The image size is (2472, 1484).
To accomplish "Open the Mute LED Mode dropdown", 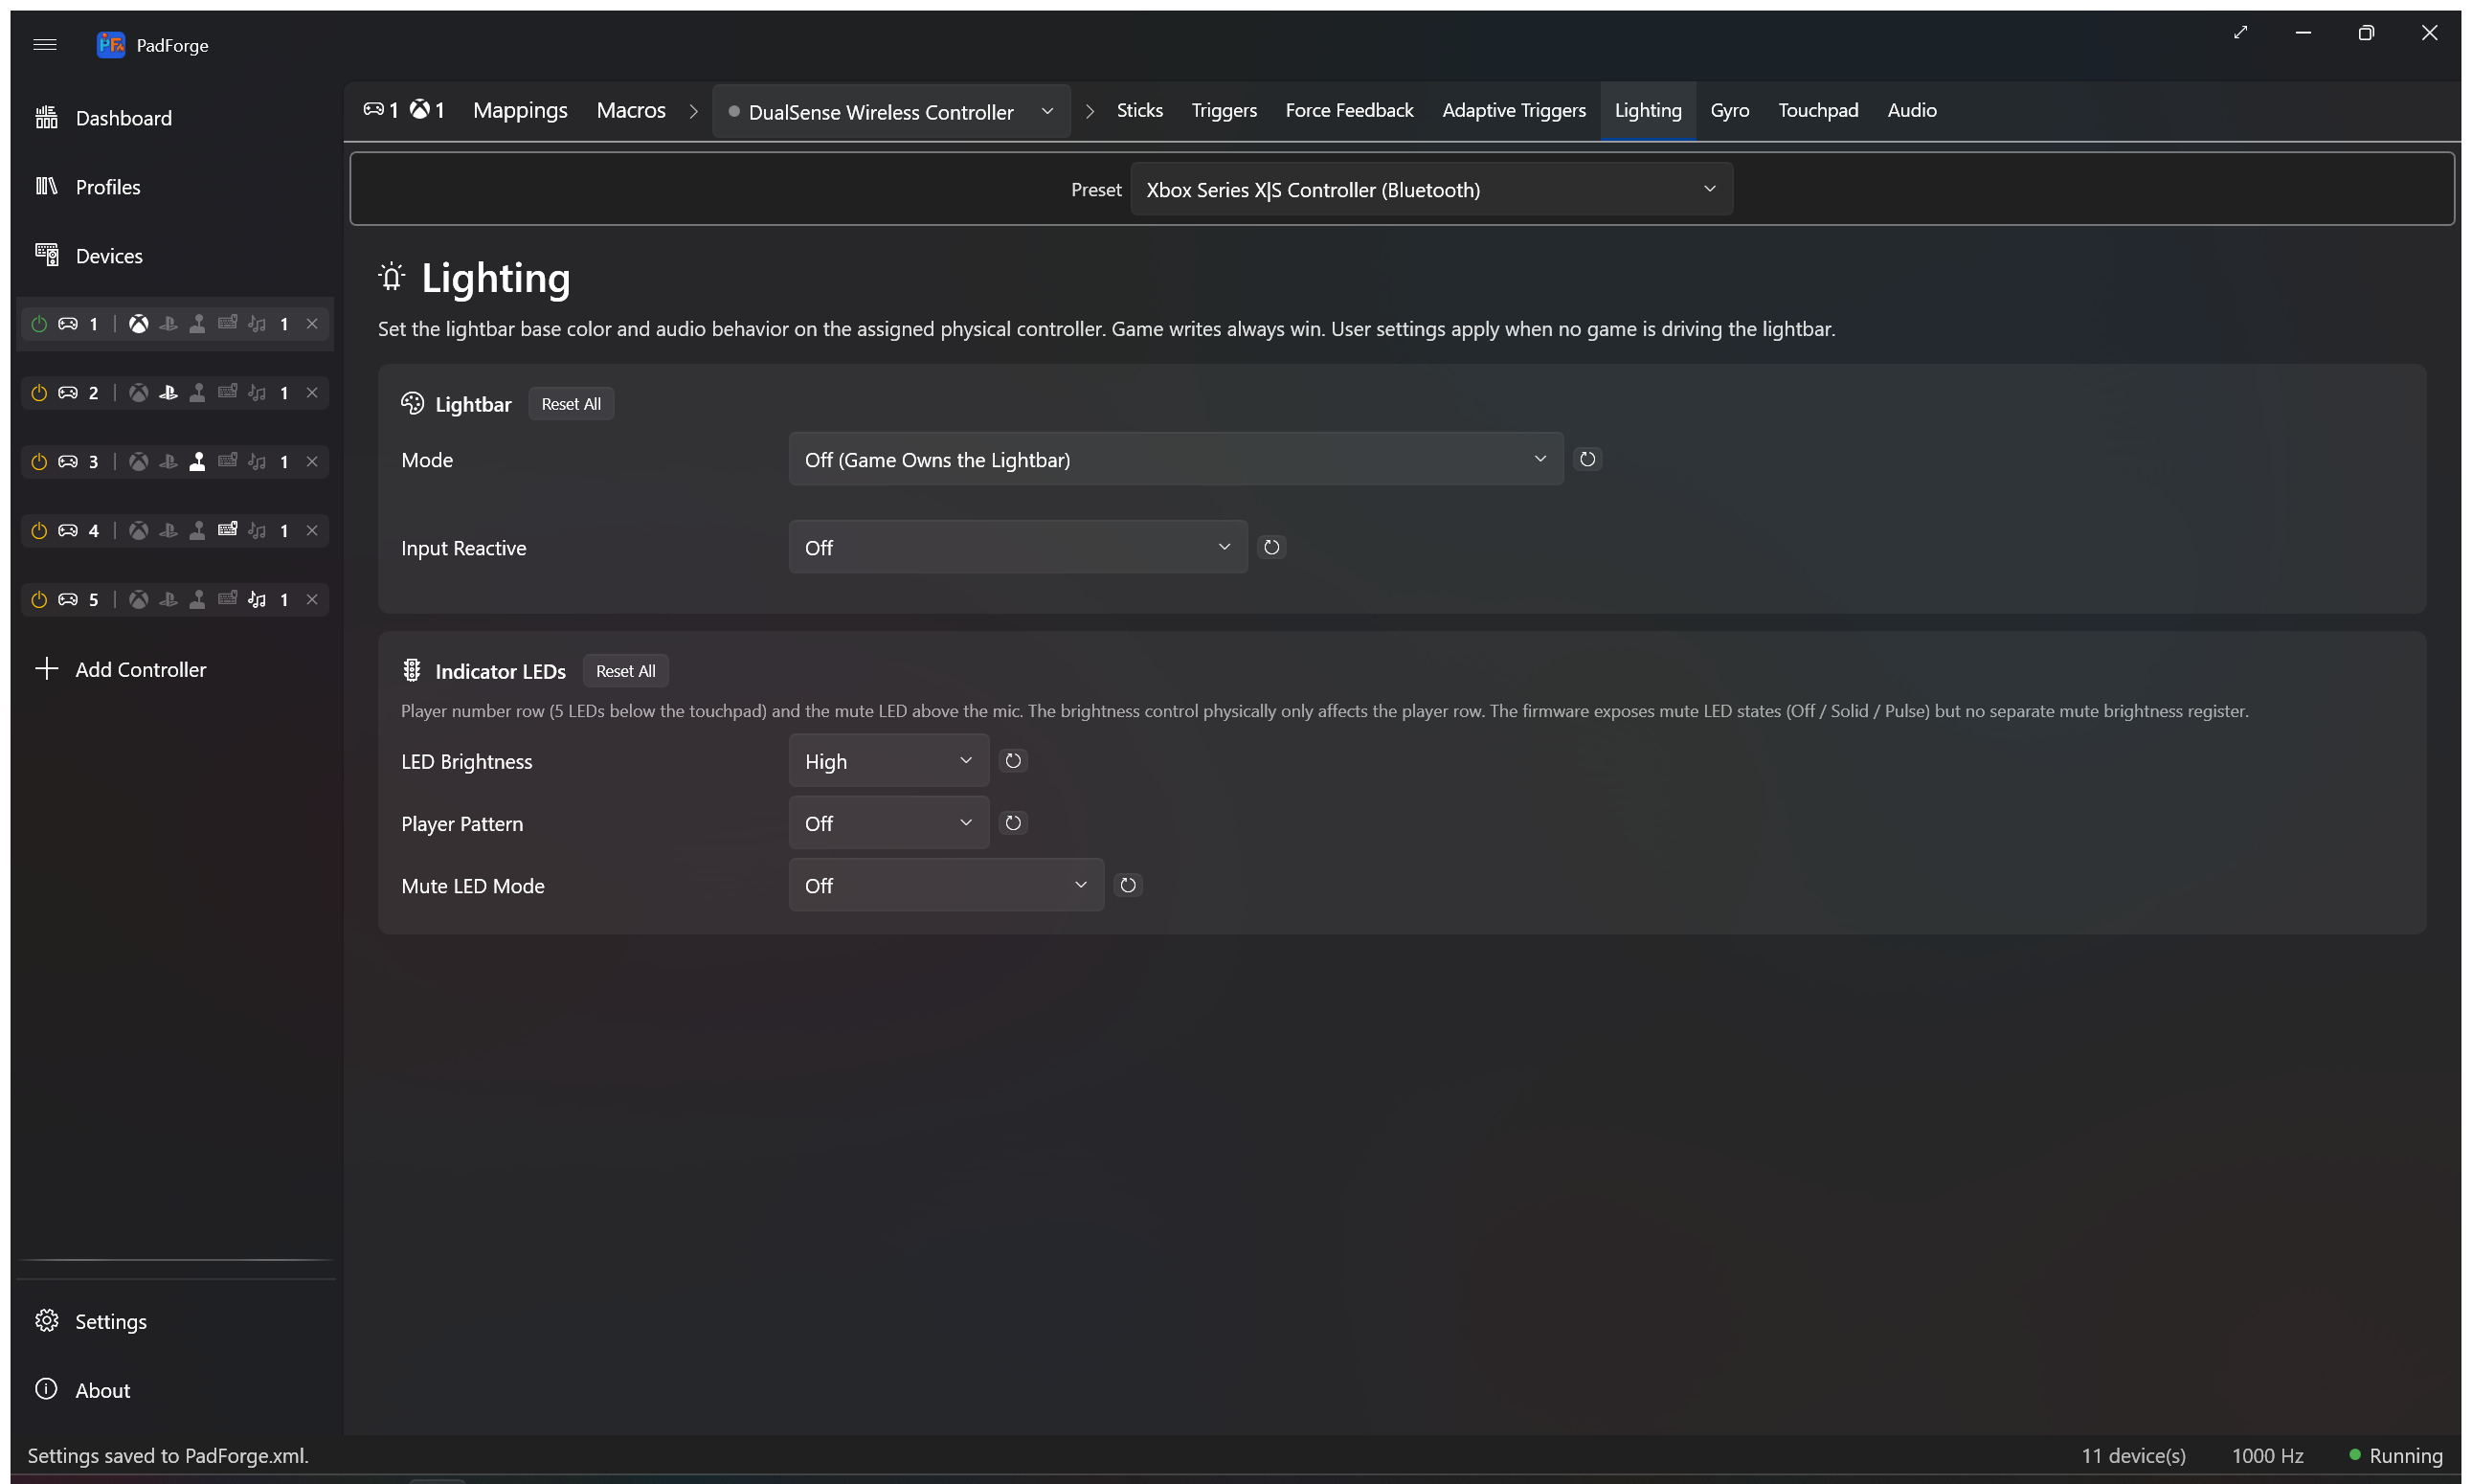I will point(946,885).
